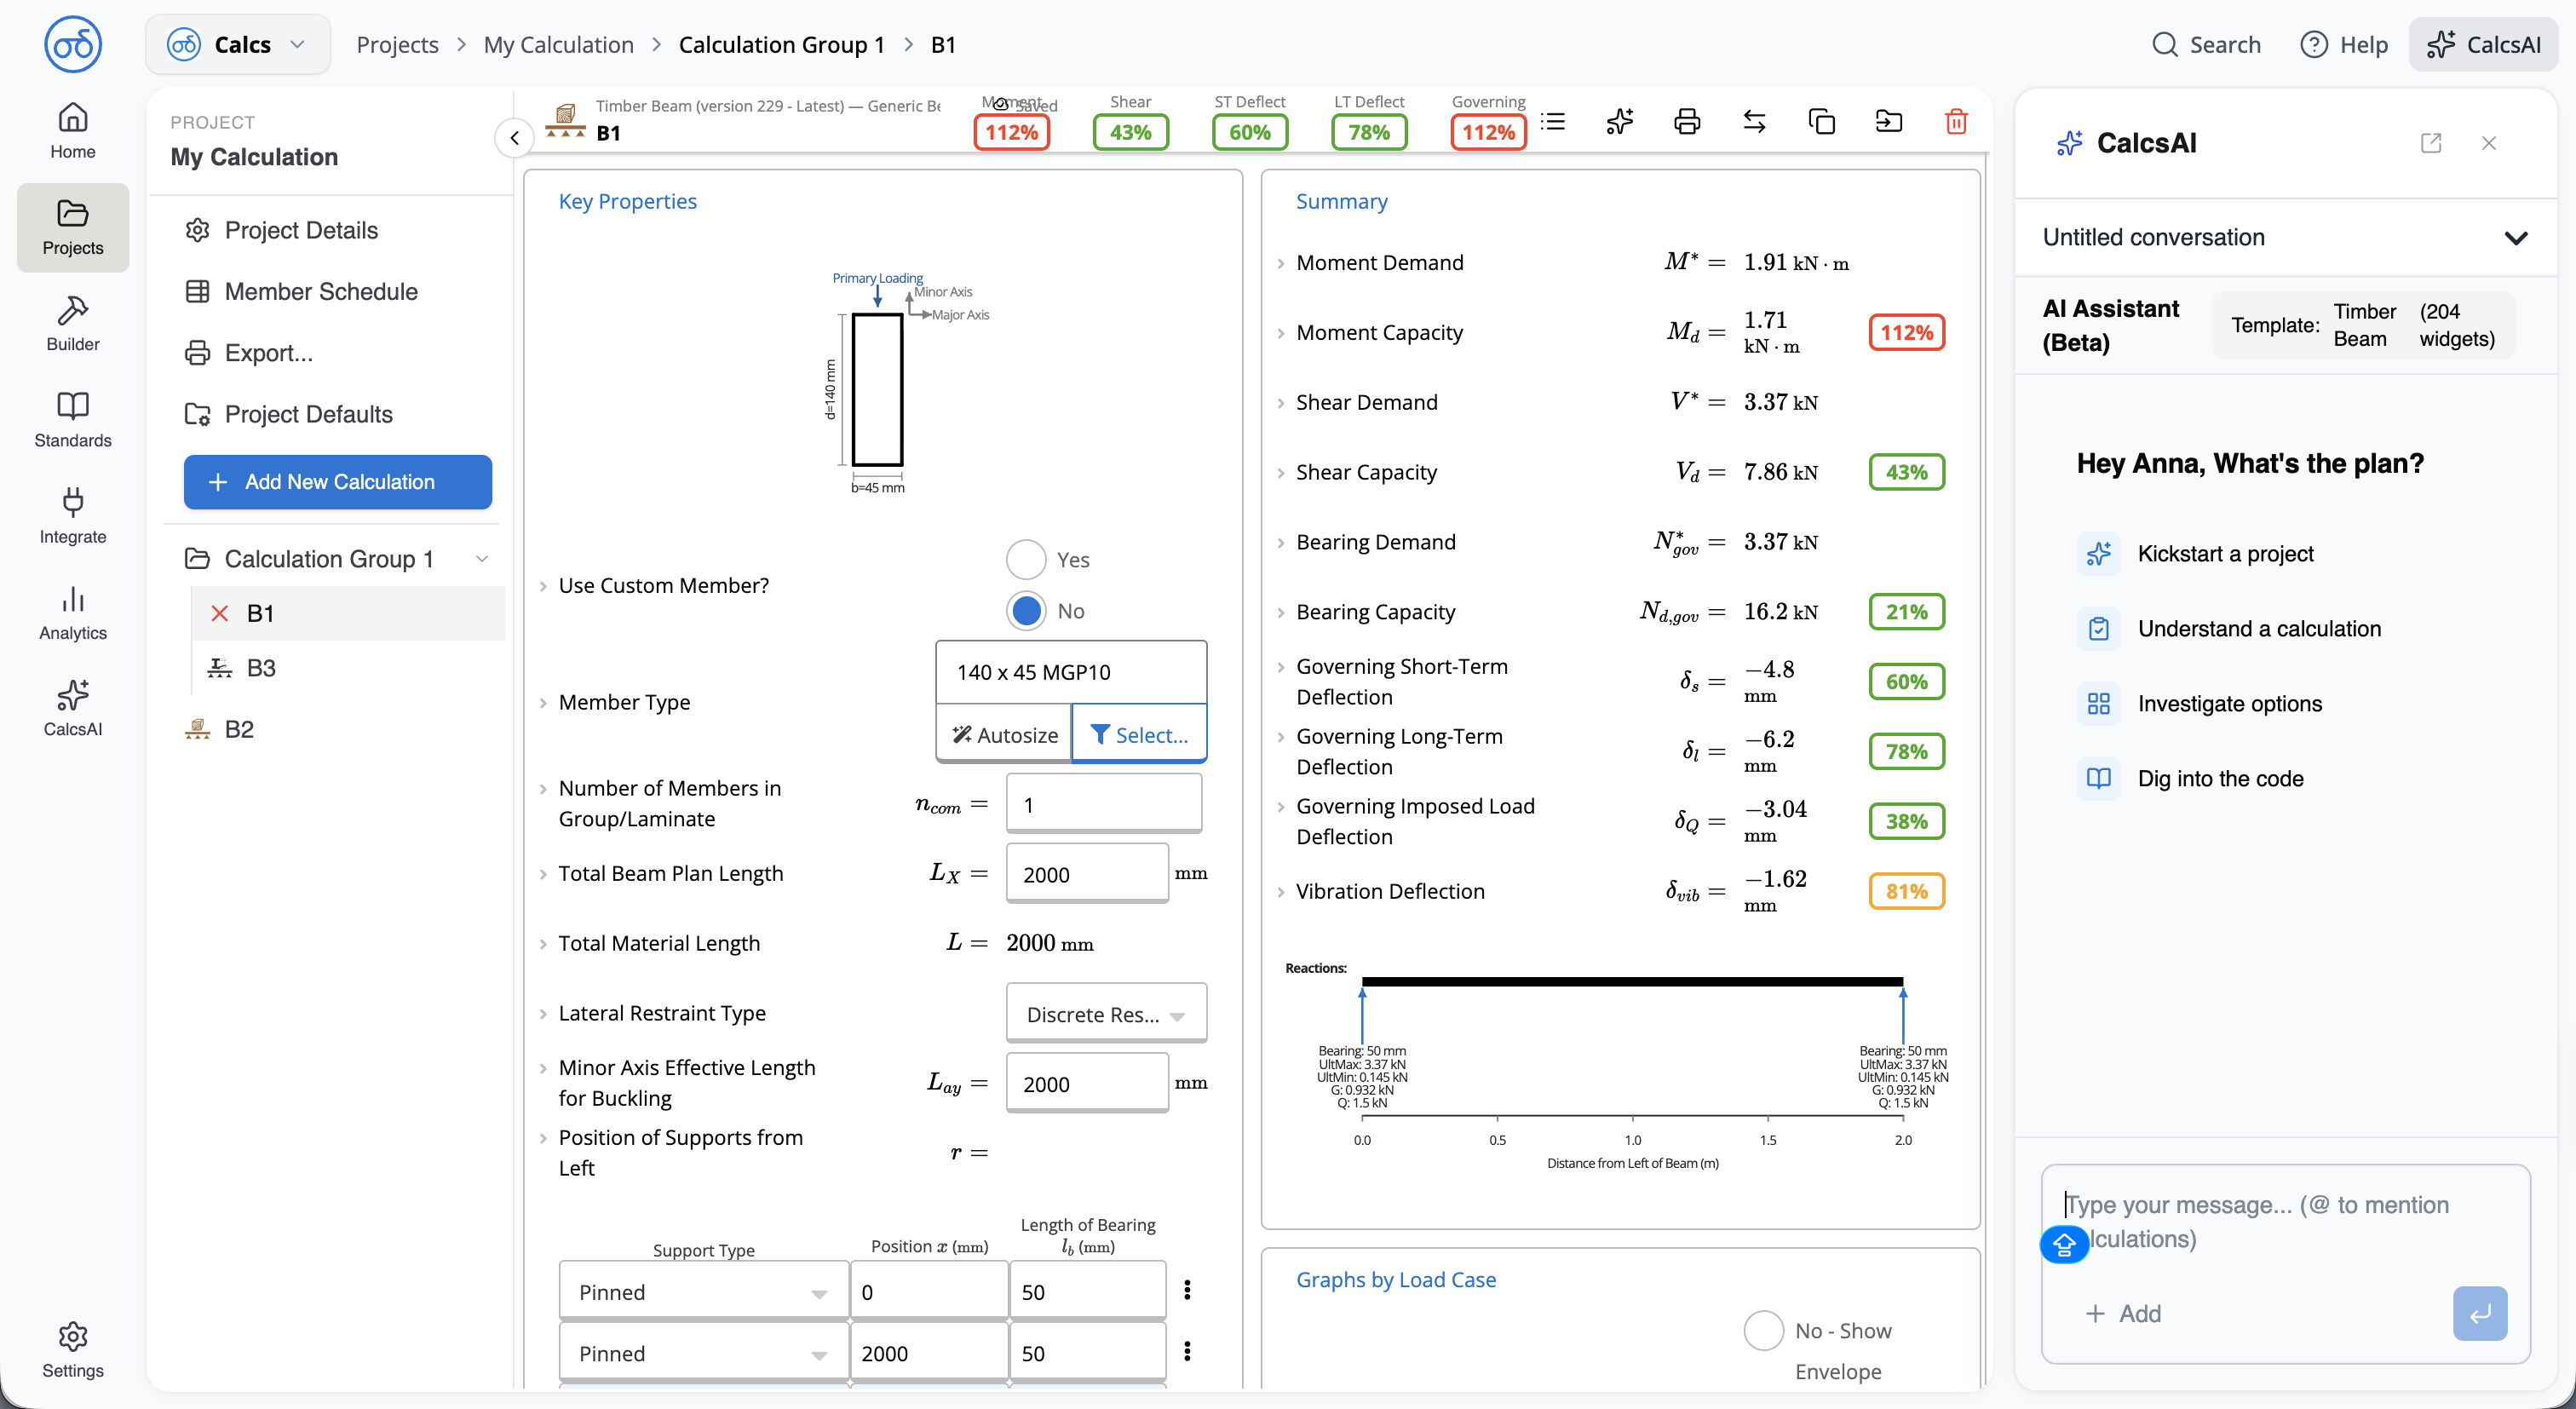
Task: Delete calculation with red trash icon
Action: [1956, 122]
